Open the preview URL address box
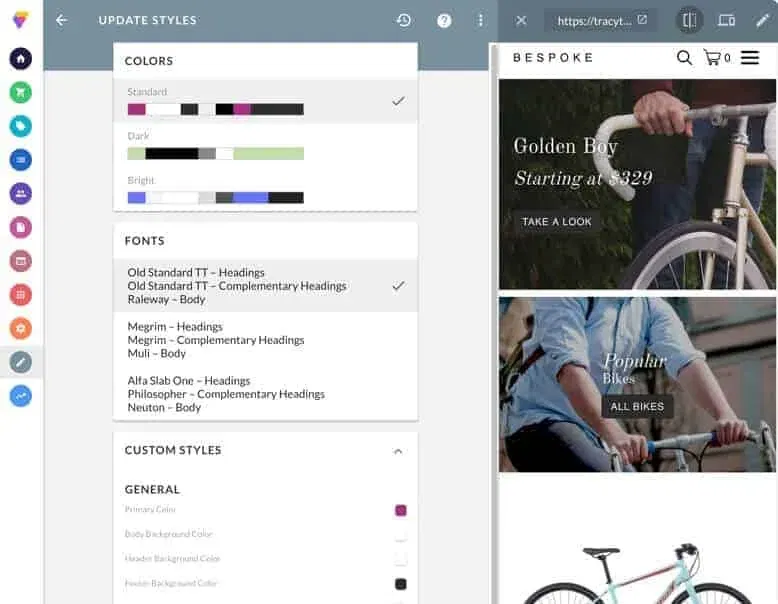The width and height of the screenshot is (778, 604). [x=601, y=20]
